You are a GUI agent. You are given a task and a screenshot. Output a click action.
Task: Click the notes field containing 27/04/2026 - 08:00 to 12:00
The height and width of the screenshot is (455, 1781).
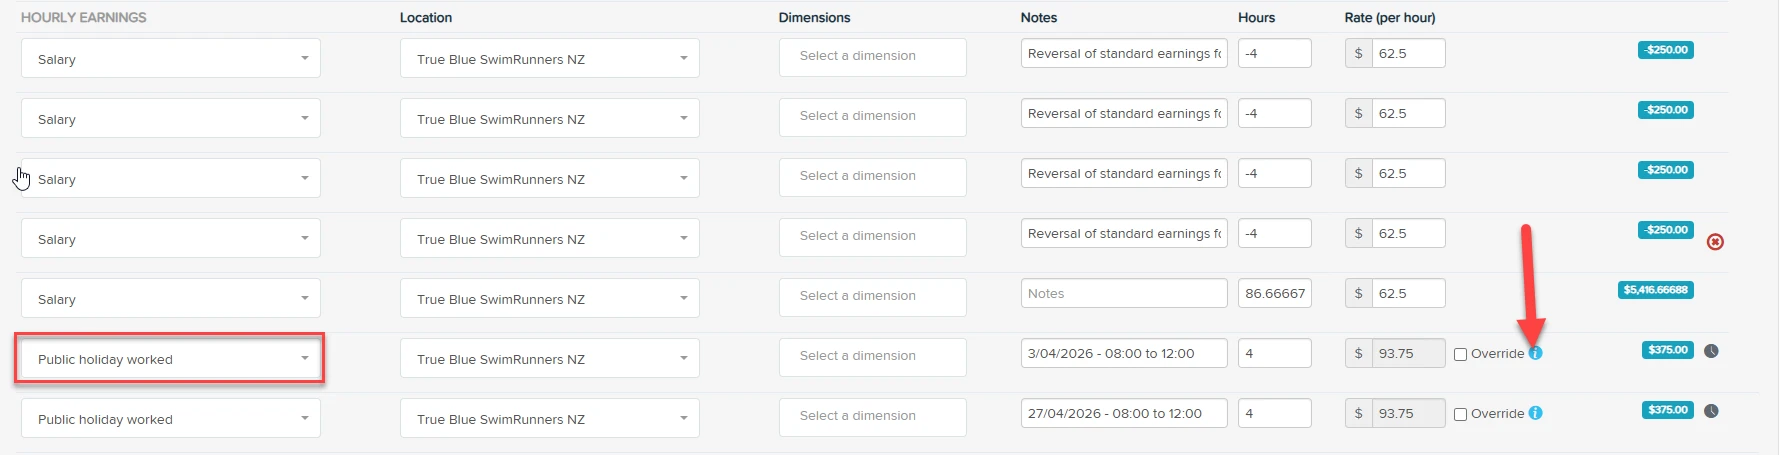pyautogui.click(x=1124, y=413)
